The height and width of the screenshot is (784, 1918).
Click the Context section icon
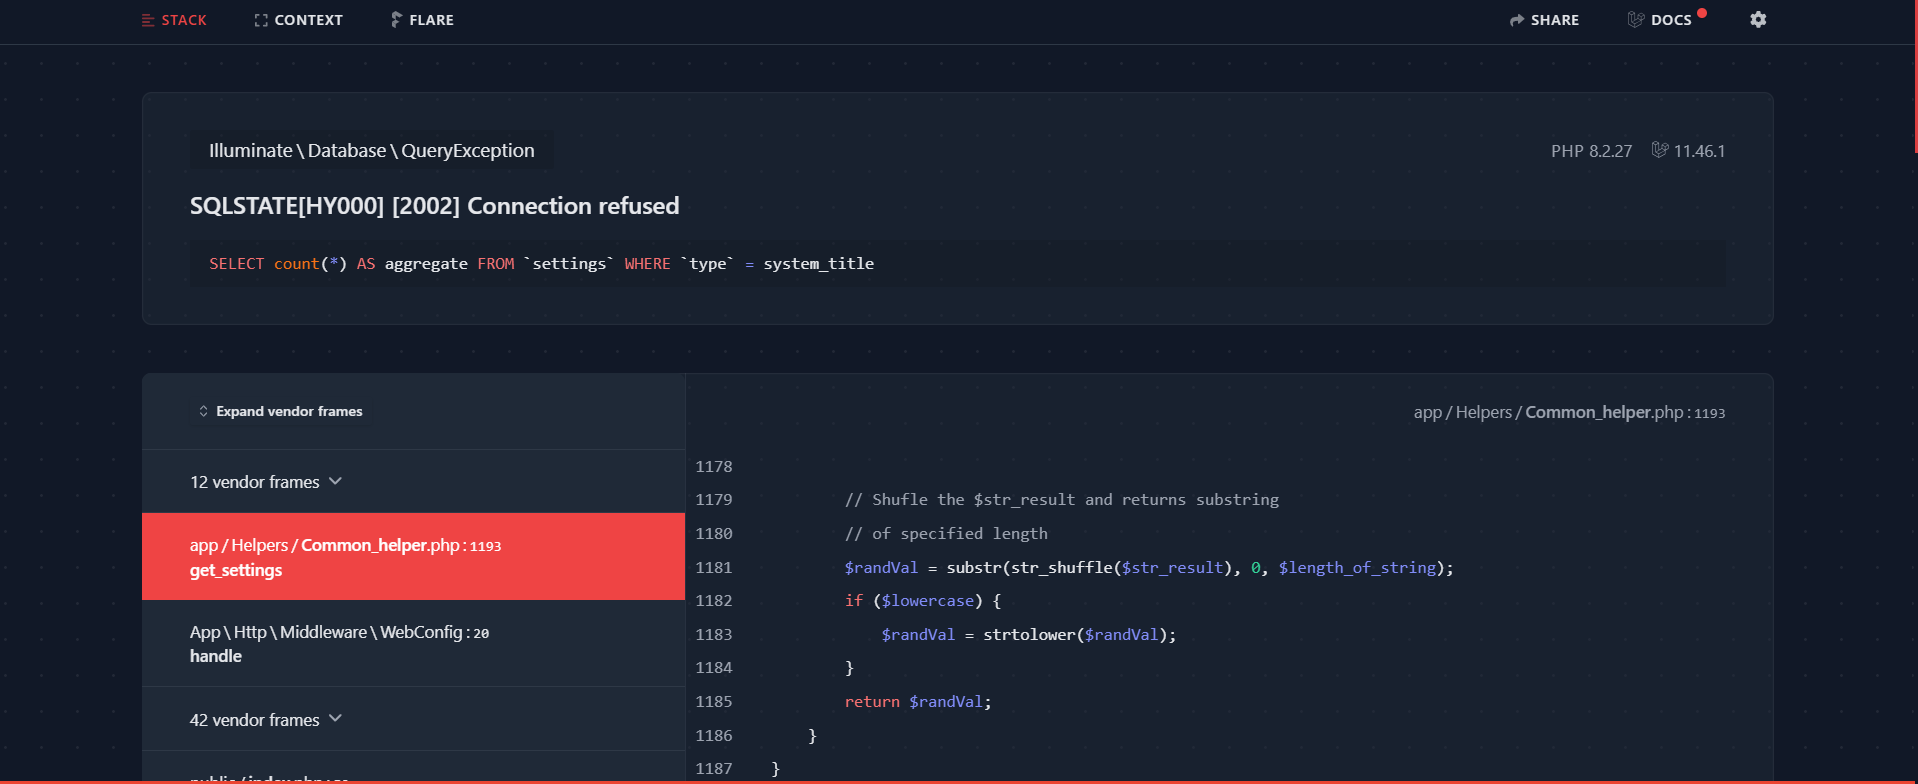pyautogui.click(x=261, y=20)
